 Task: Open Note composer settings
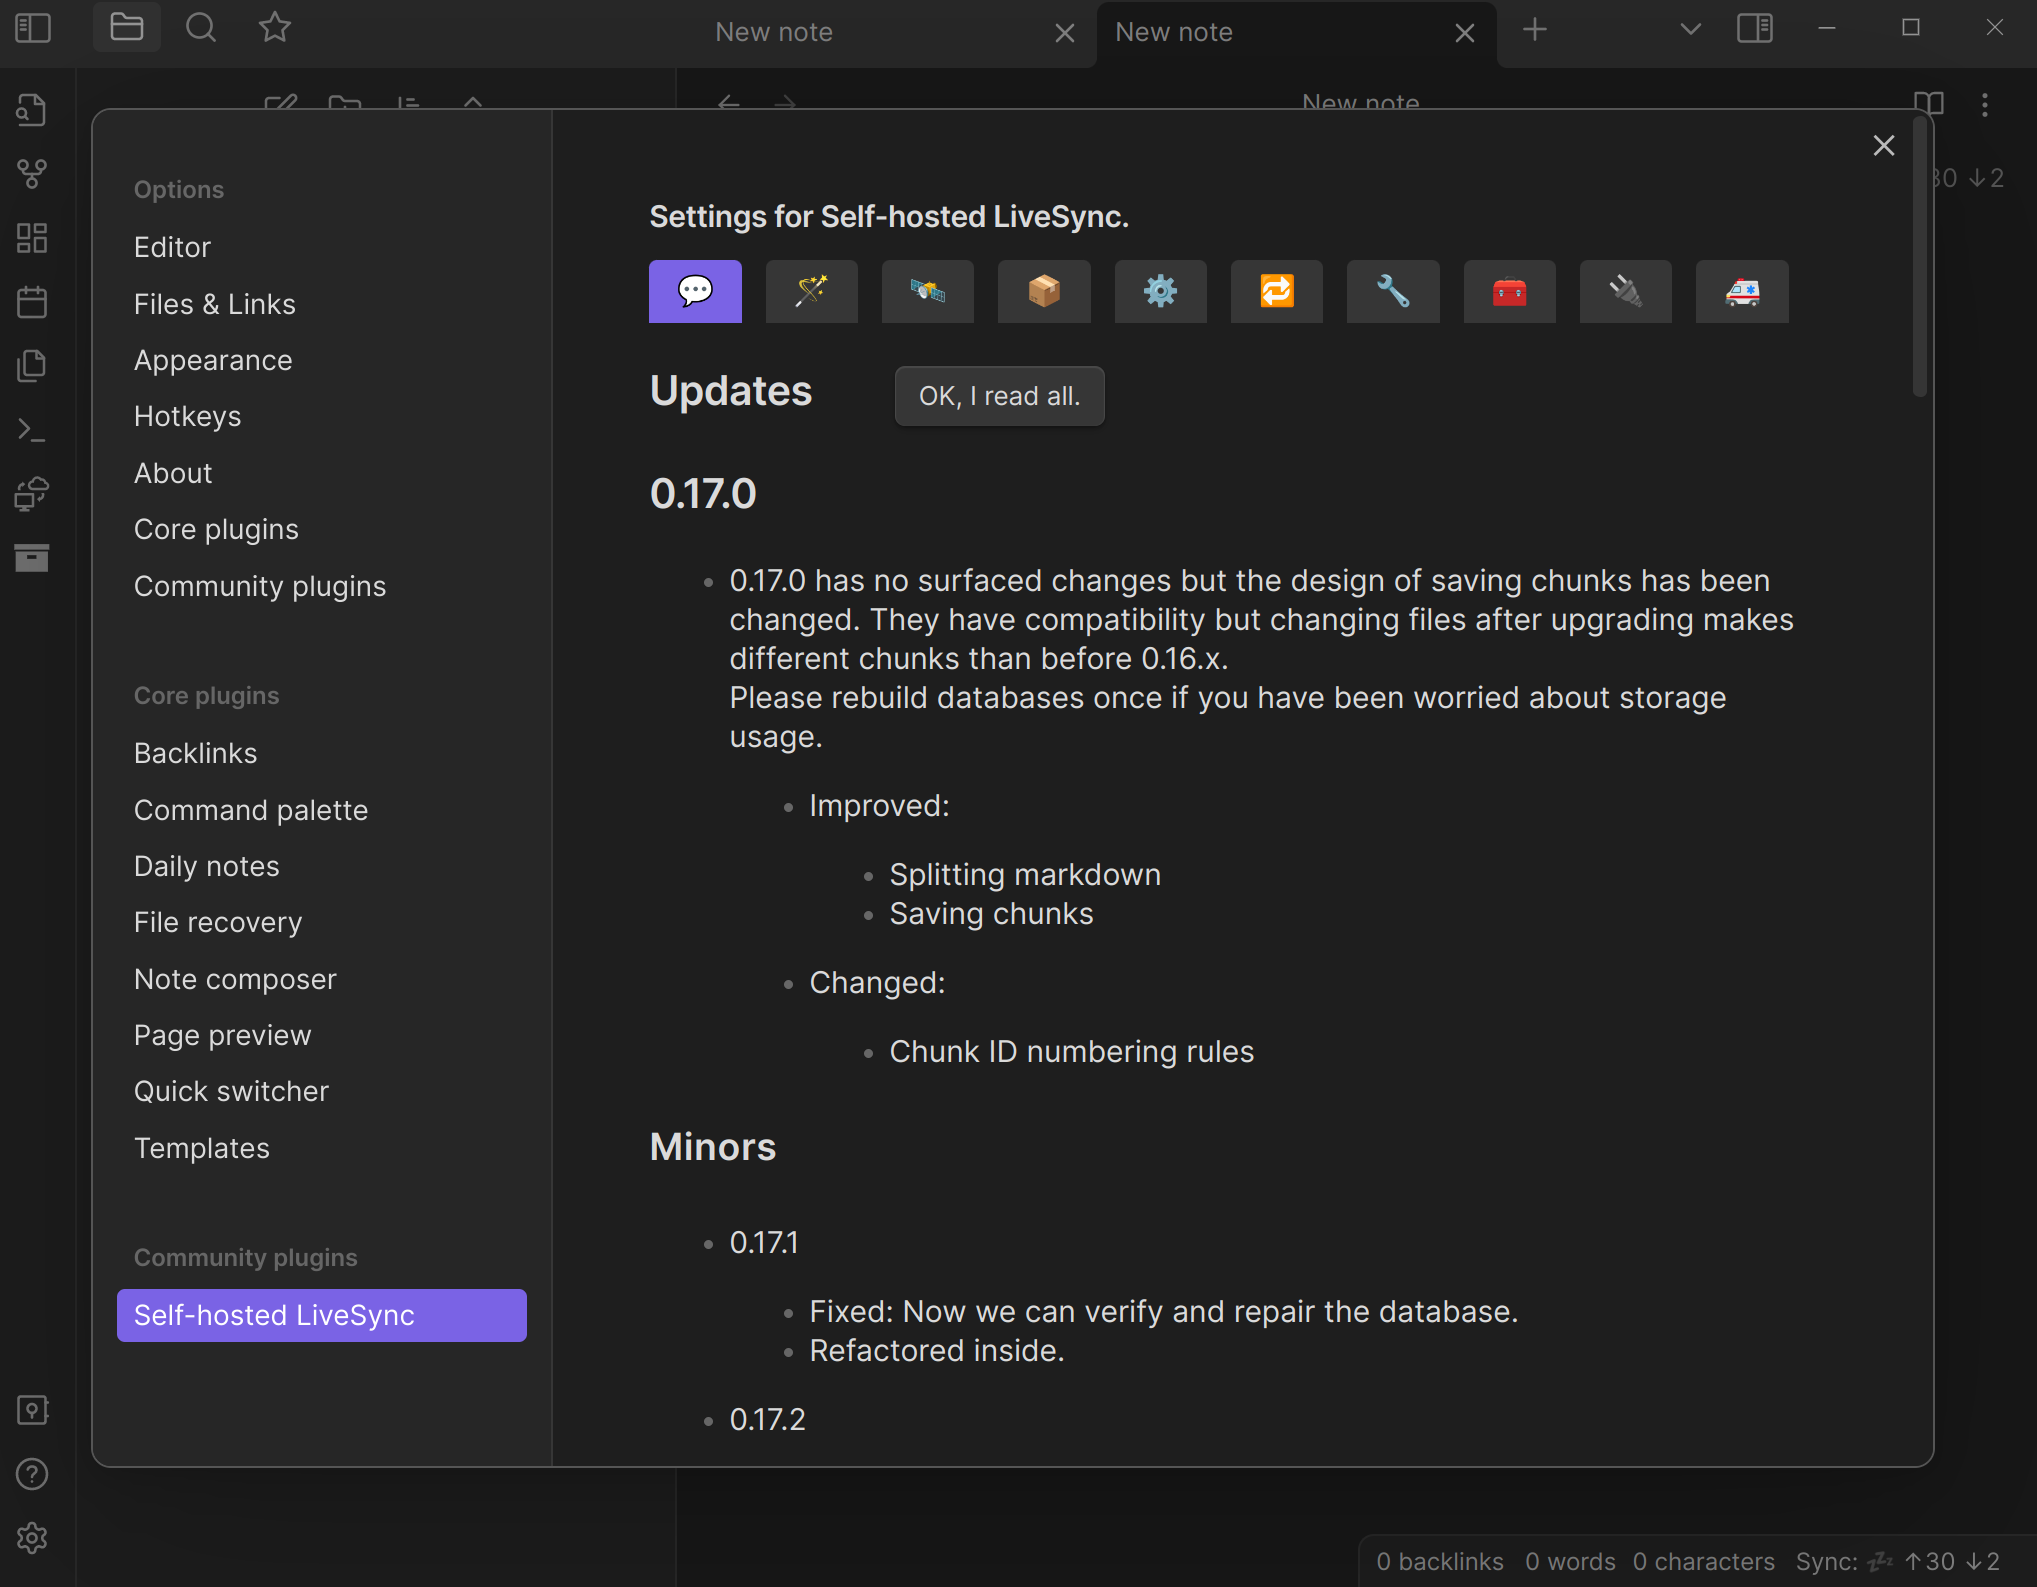(x=321, y=979)
